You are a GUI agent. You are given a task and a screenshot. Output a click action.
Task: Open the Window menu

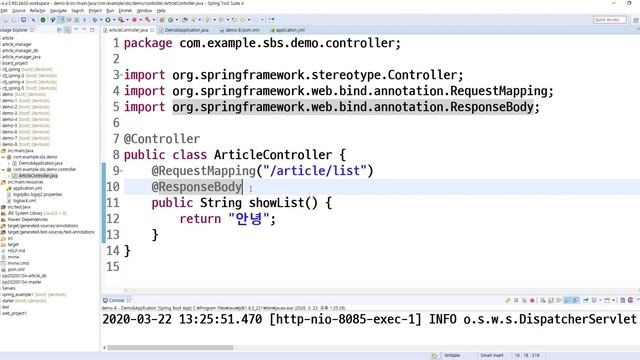coord(144,11)
